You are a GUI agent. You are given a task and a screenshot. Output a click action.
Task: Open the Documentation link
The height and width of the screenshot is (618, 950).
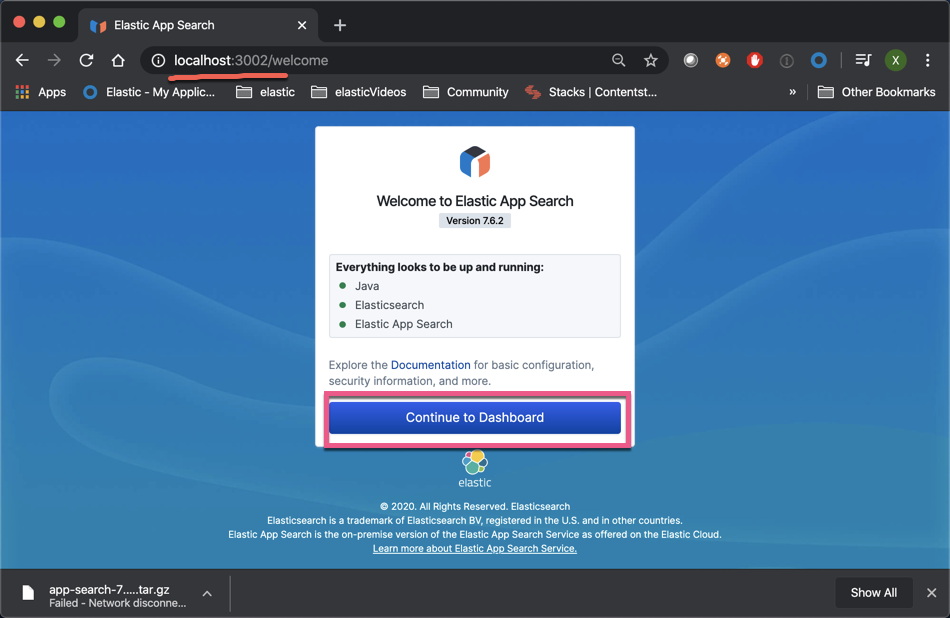(x=431, y=365)
